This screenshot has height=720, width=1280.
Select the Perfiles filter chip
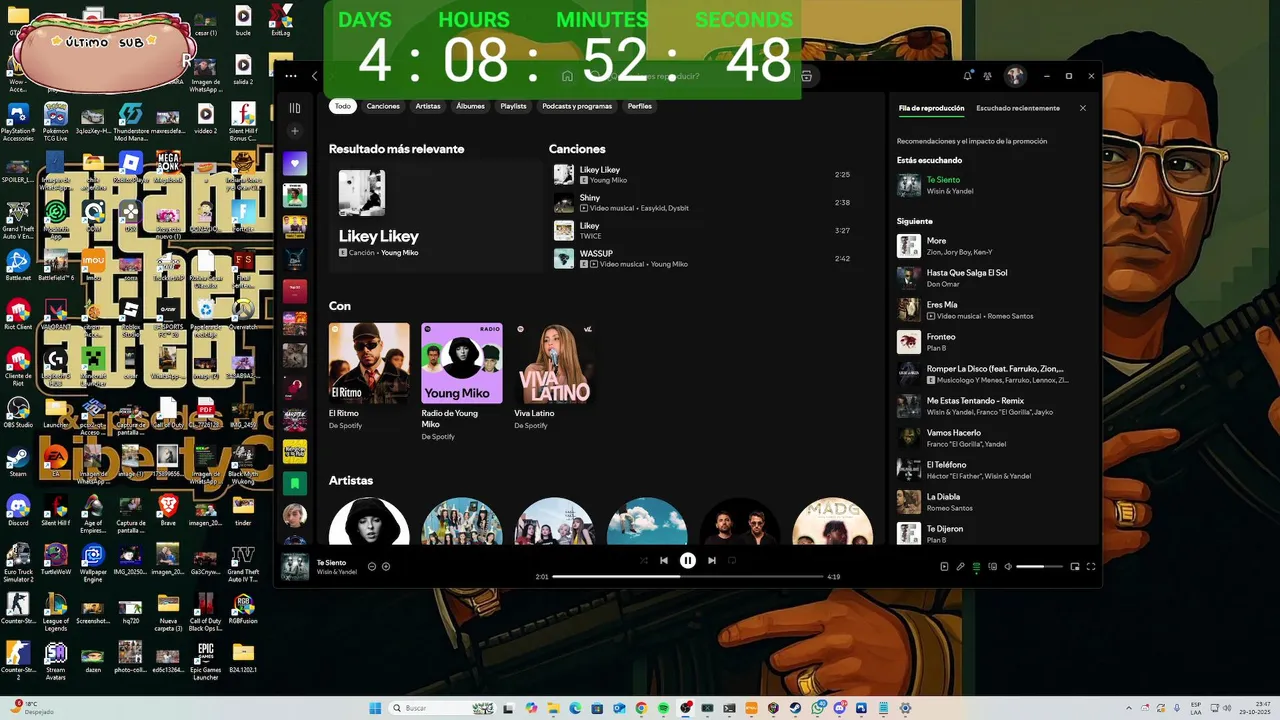tap(640, 106)
